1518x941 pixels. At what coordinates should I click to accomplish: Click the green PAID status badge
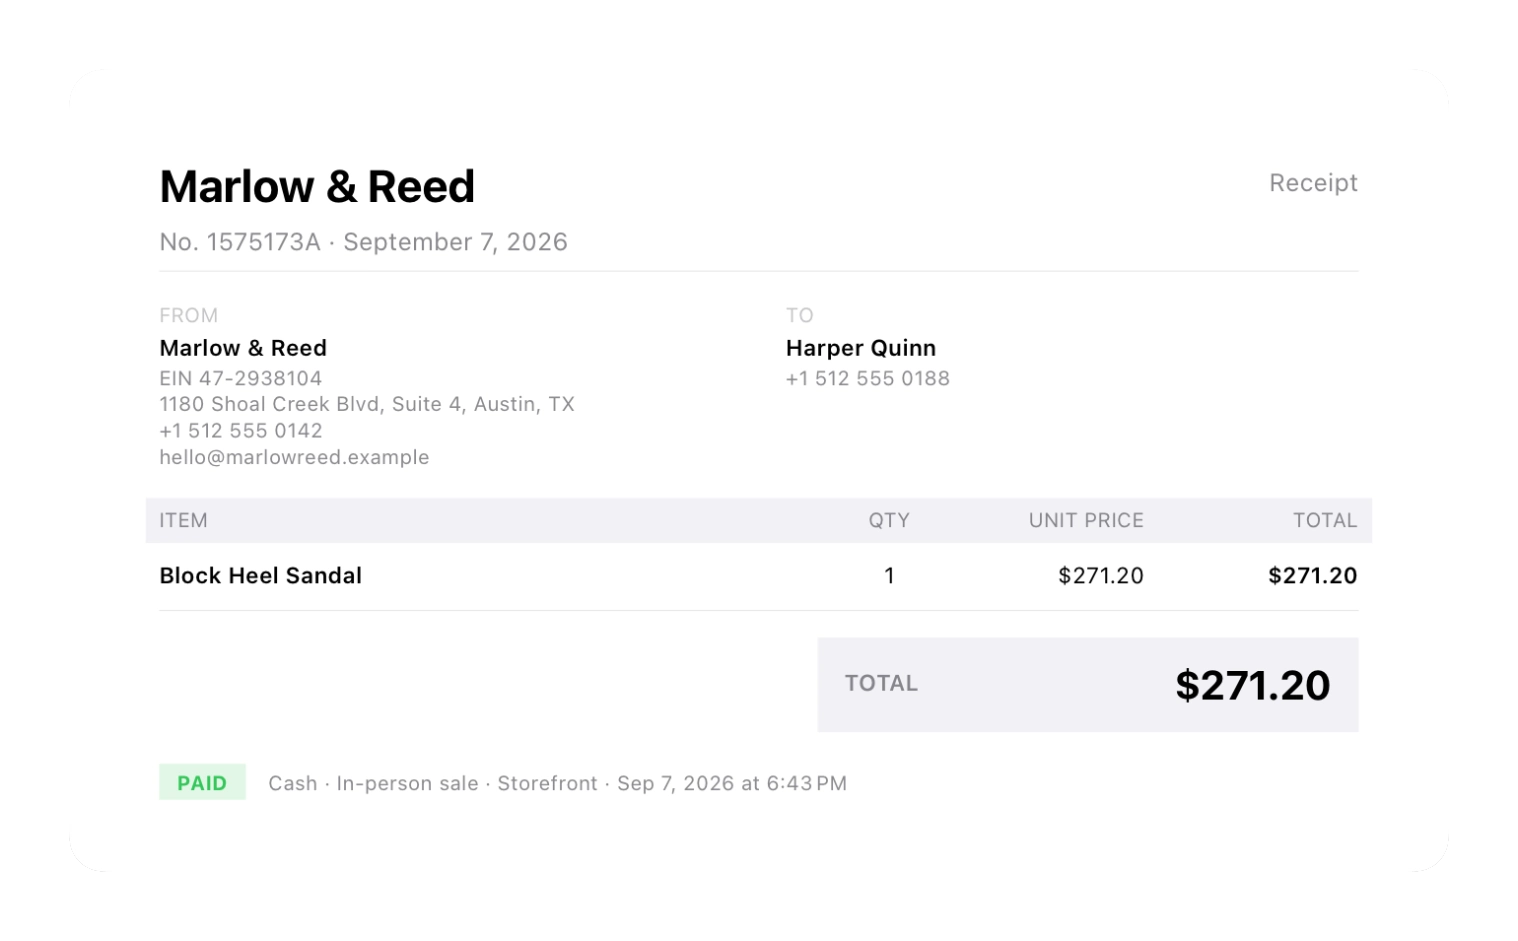point(202,783)
